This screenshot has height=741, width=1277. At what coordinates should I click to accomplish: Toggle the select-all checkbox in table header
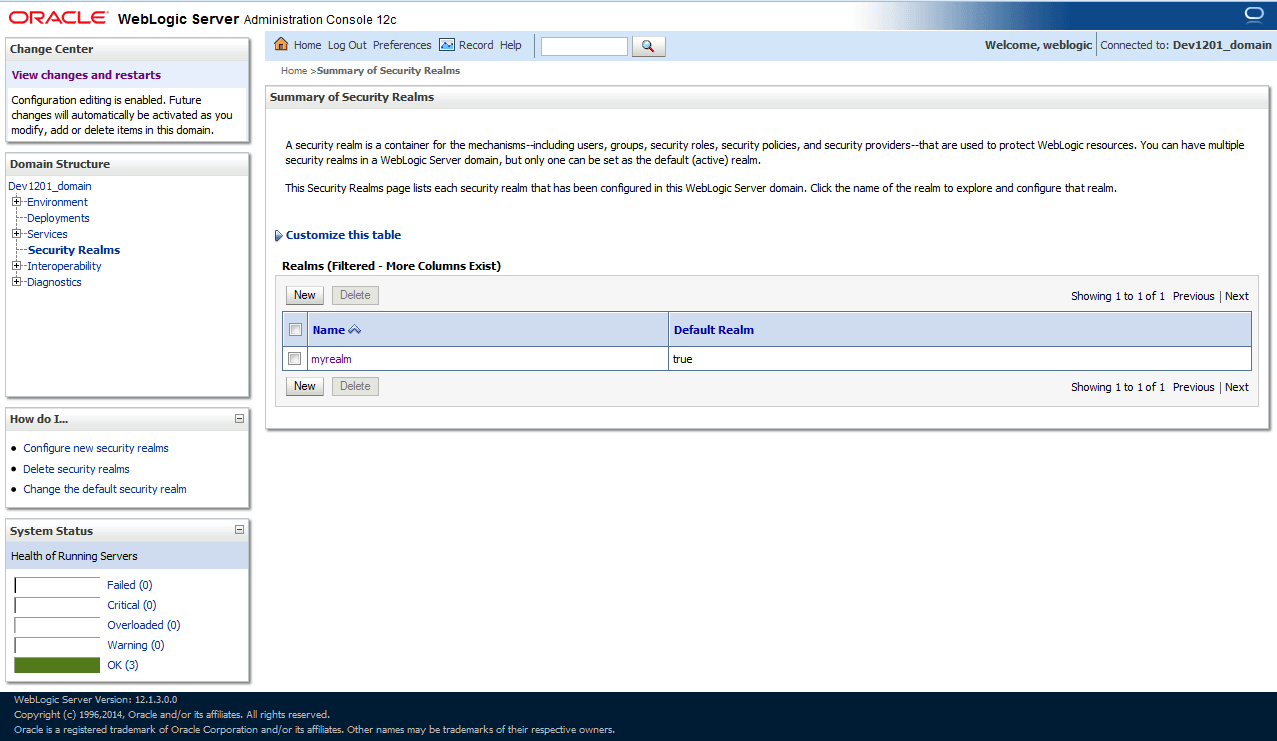tap(295, 330)
